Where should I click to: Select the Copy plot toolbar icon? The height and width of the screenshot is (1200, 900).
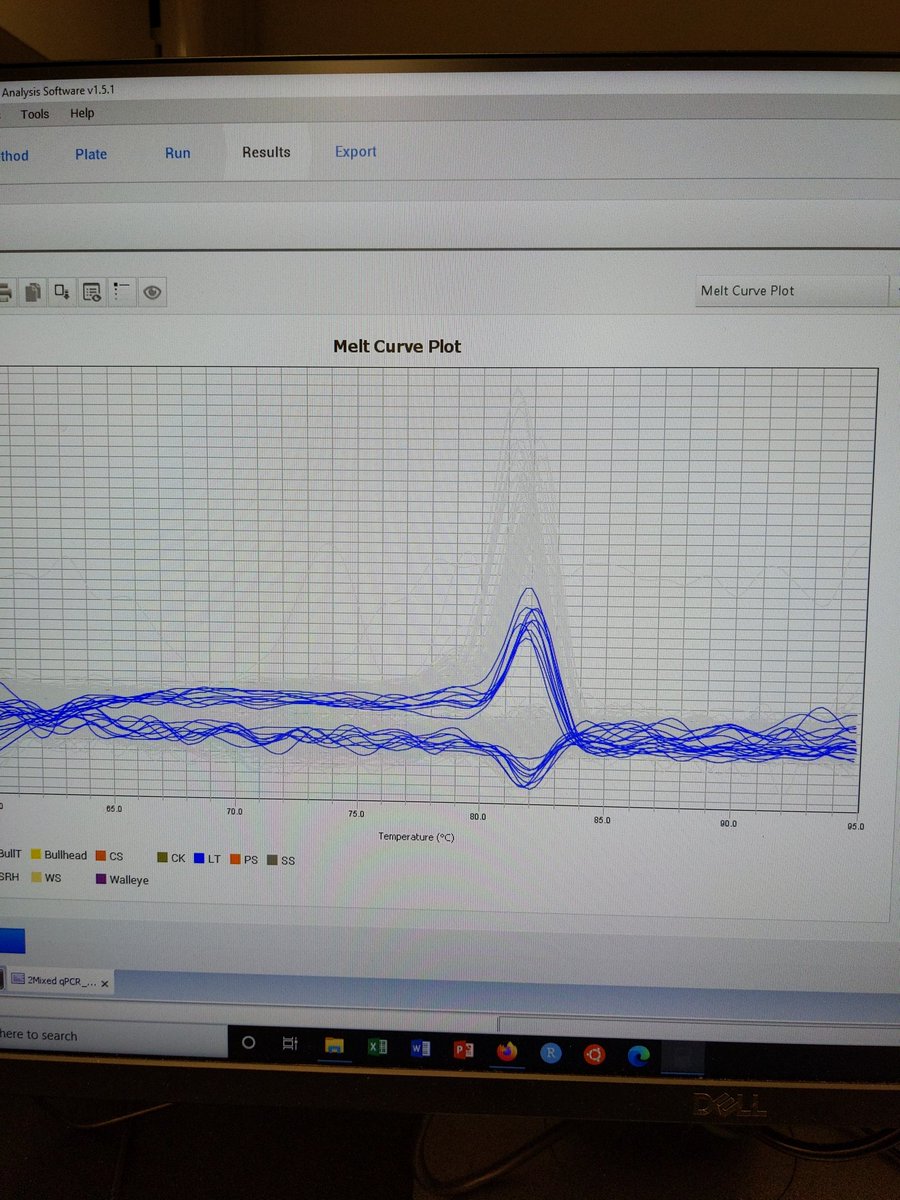pyautogui.click(x=33, y=291)
